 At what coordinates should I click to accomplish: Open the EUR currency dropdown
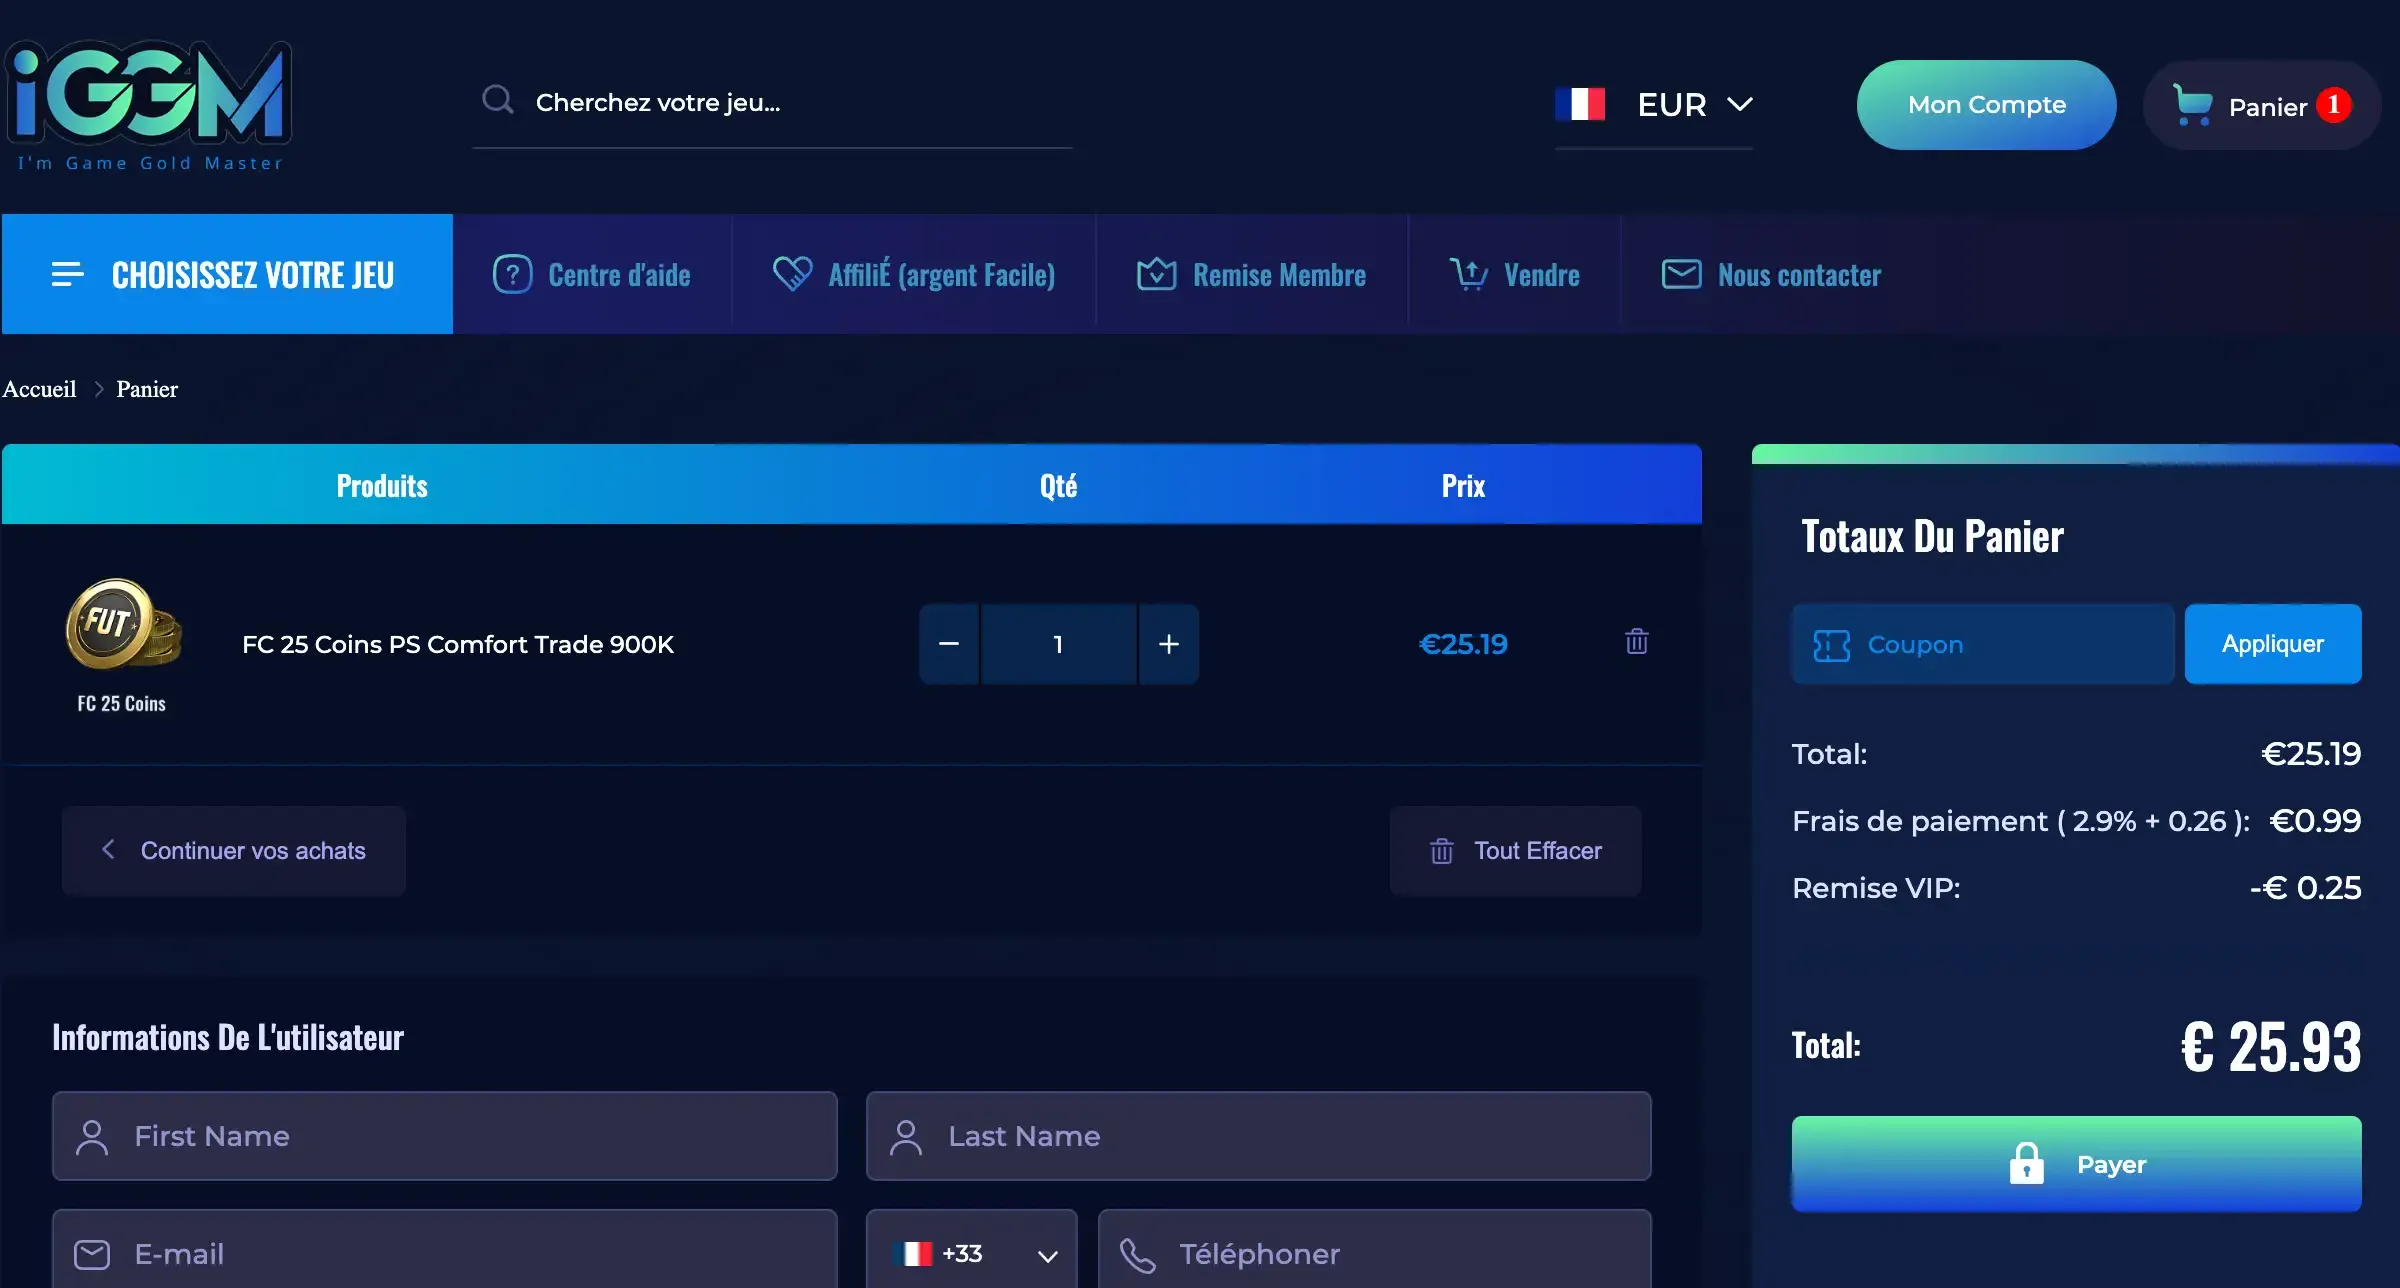point(1654,104)
